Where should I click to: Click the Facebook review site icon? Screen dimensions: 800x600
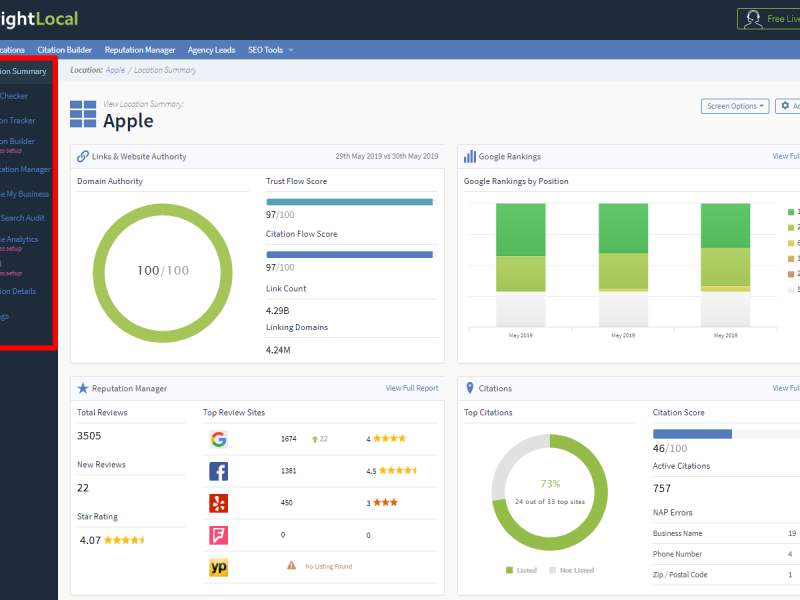219,471
